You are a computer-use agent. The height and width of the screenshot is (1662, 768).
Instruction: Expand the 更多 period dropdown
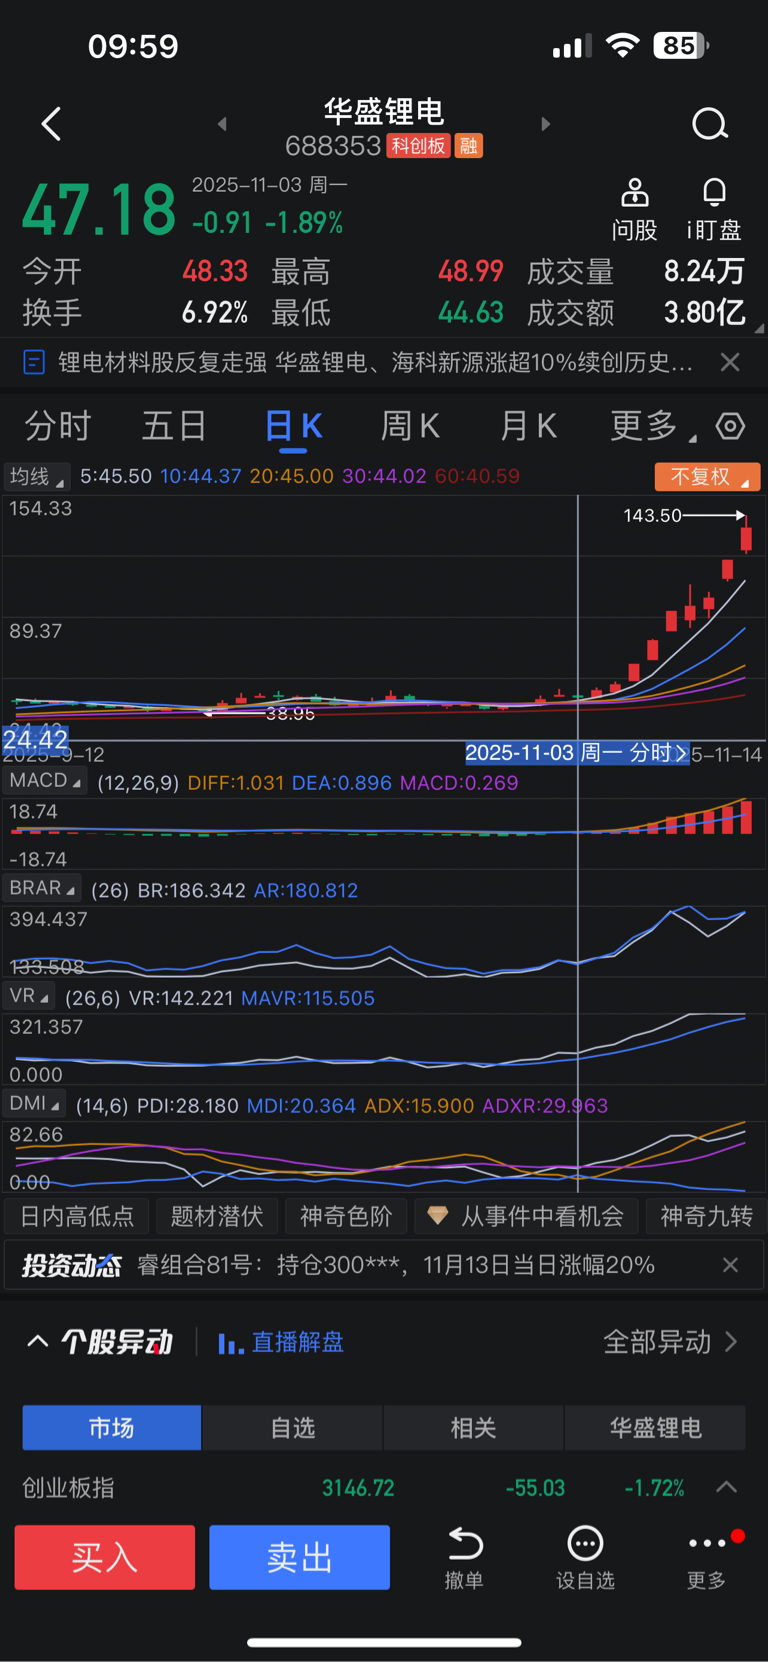(x=654, y=426)
